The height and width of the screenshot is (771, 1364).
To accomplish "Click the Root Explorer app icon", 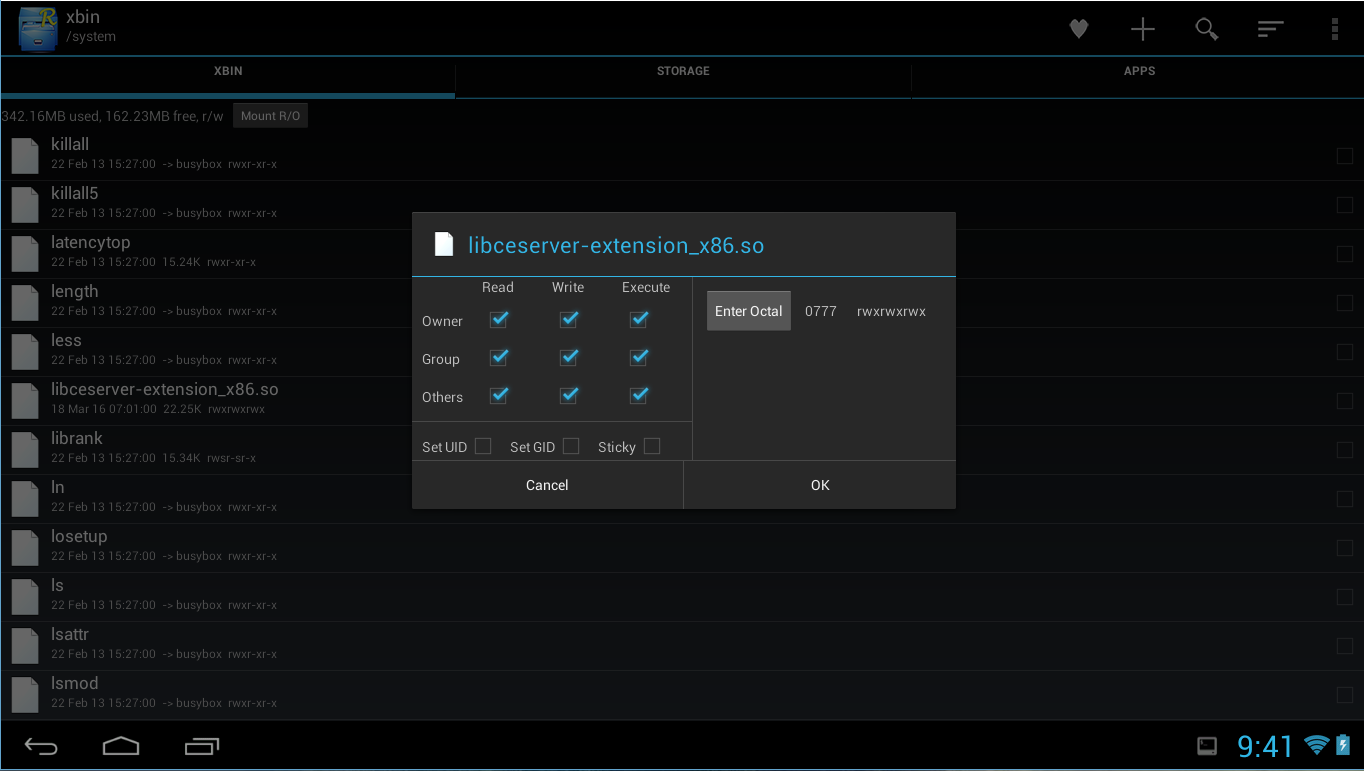I will pos(37,28).
